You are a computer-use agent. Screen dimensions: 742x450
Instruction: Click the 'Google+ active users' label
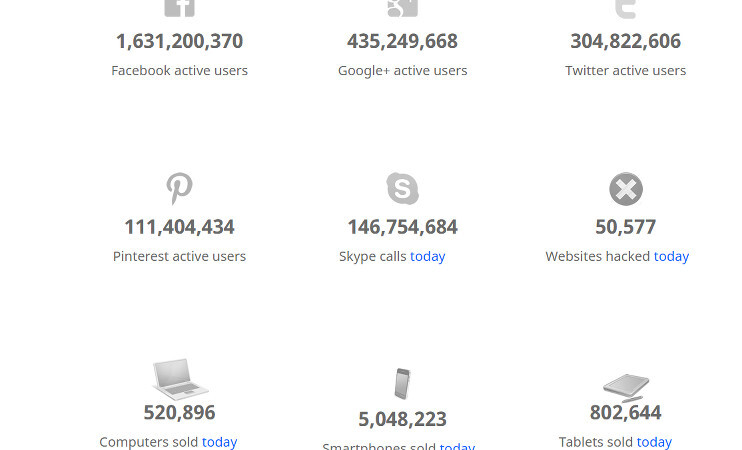click(x=403, y=71)
